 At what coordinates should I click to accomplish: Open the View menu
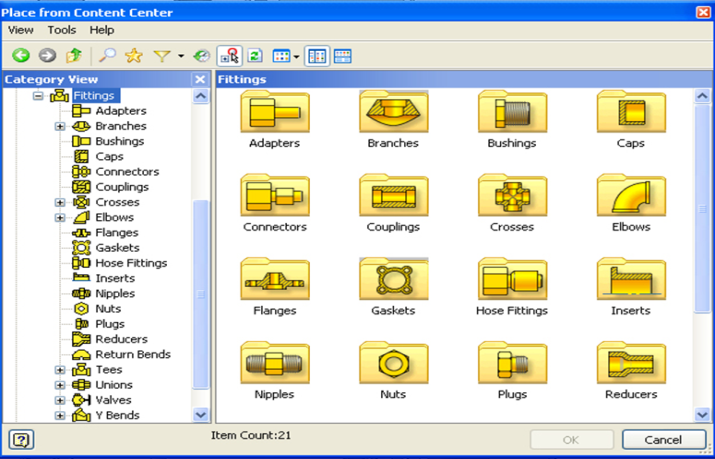21,30
